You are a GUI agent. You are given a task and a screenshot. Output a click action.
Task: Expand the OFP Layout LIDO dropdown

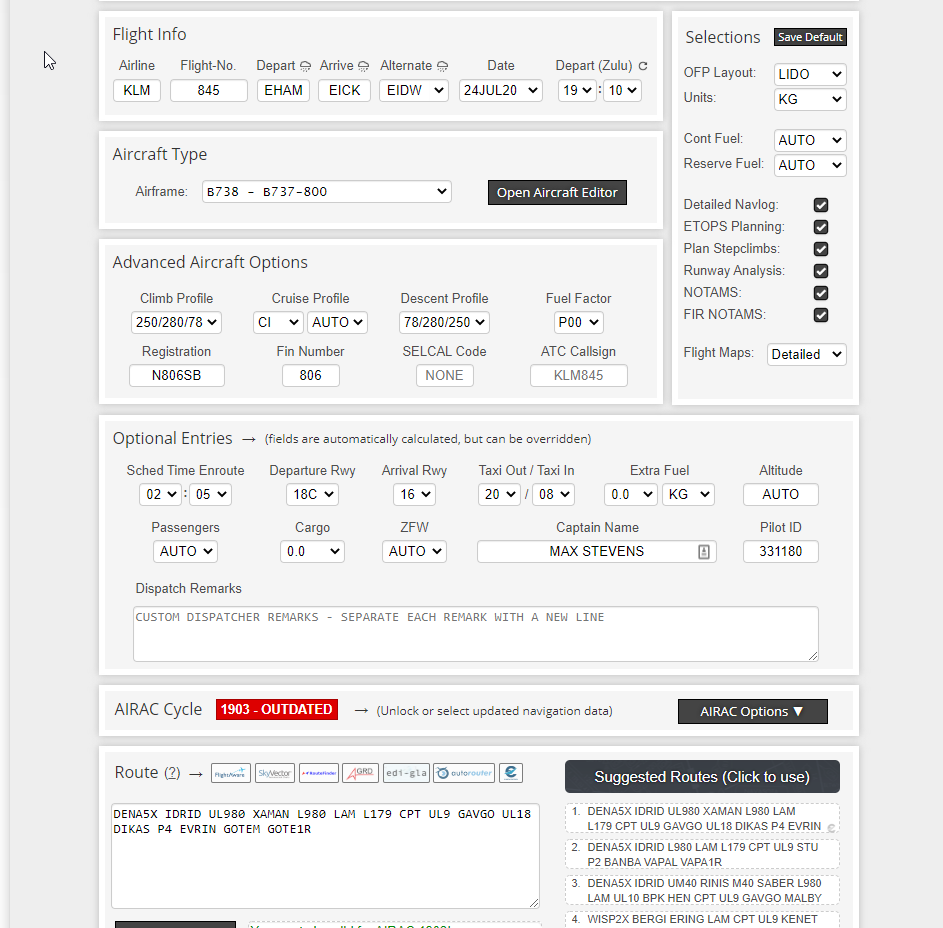[x=809, y=74]
